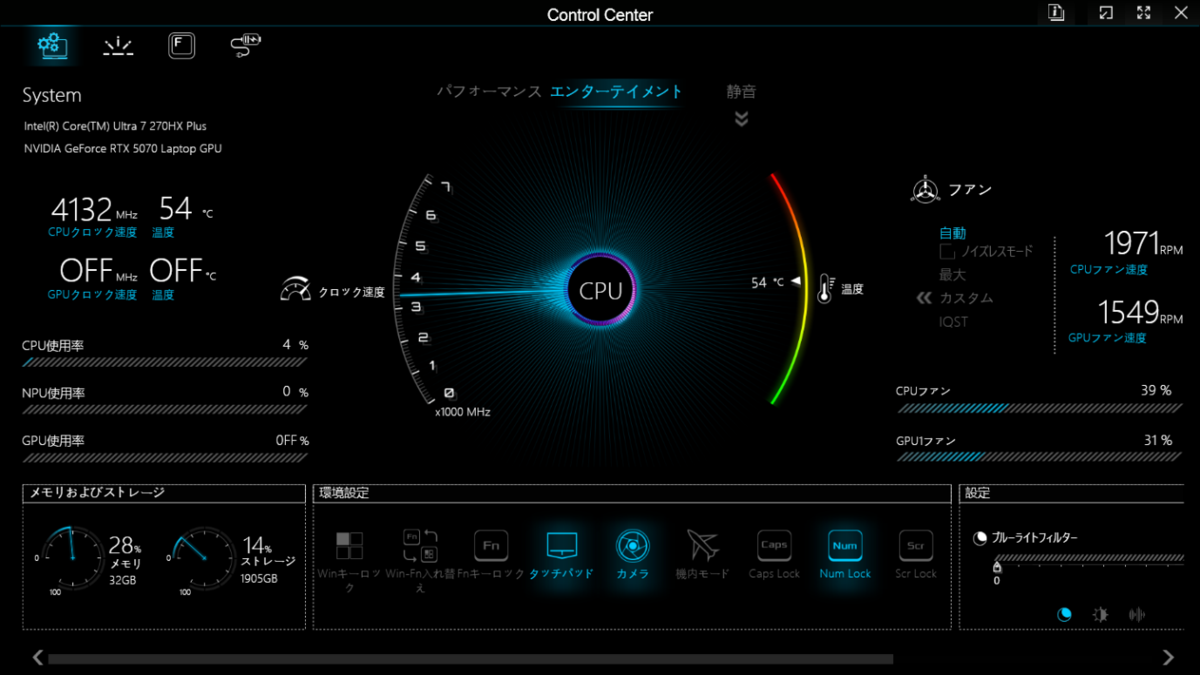The width and height of the screenshot is (1200, 675).
Task: Toggle the Winキーロック icon
Action: (349, 546)
